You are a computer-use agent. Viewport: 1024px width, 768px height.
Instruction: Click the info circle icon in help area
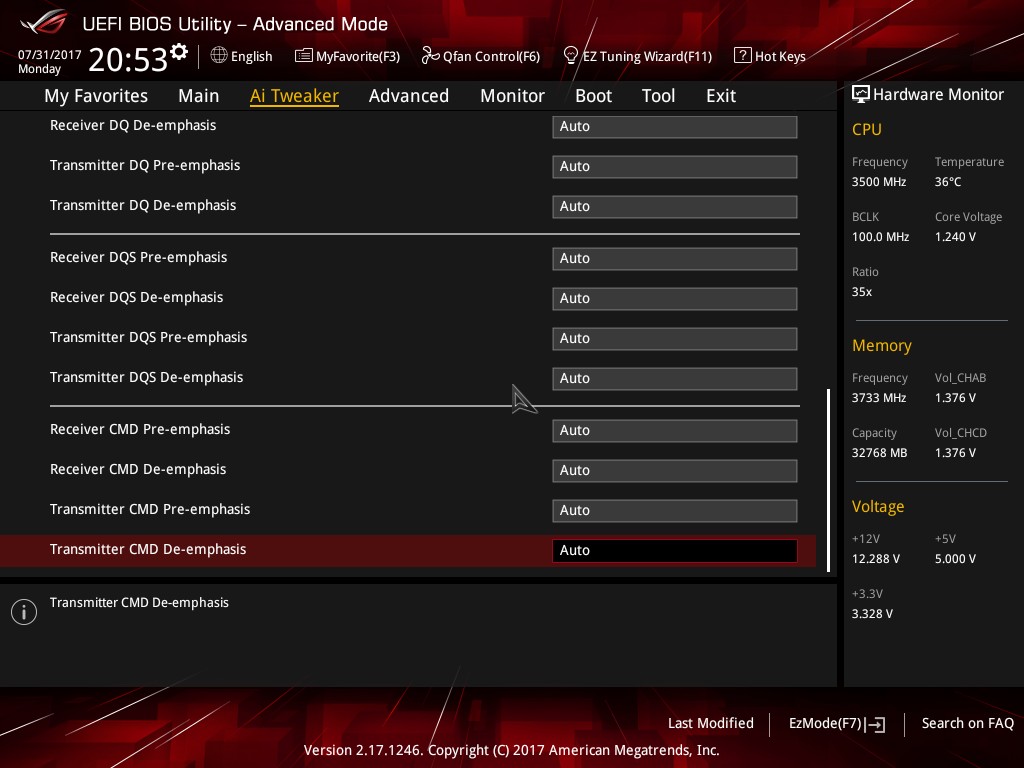[x=24, y=612]
